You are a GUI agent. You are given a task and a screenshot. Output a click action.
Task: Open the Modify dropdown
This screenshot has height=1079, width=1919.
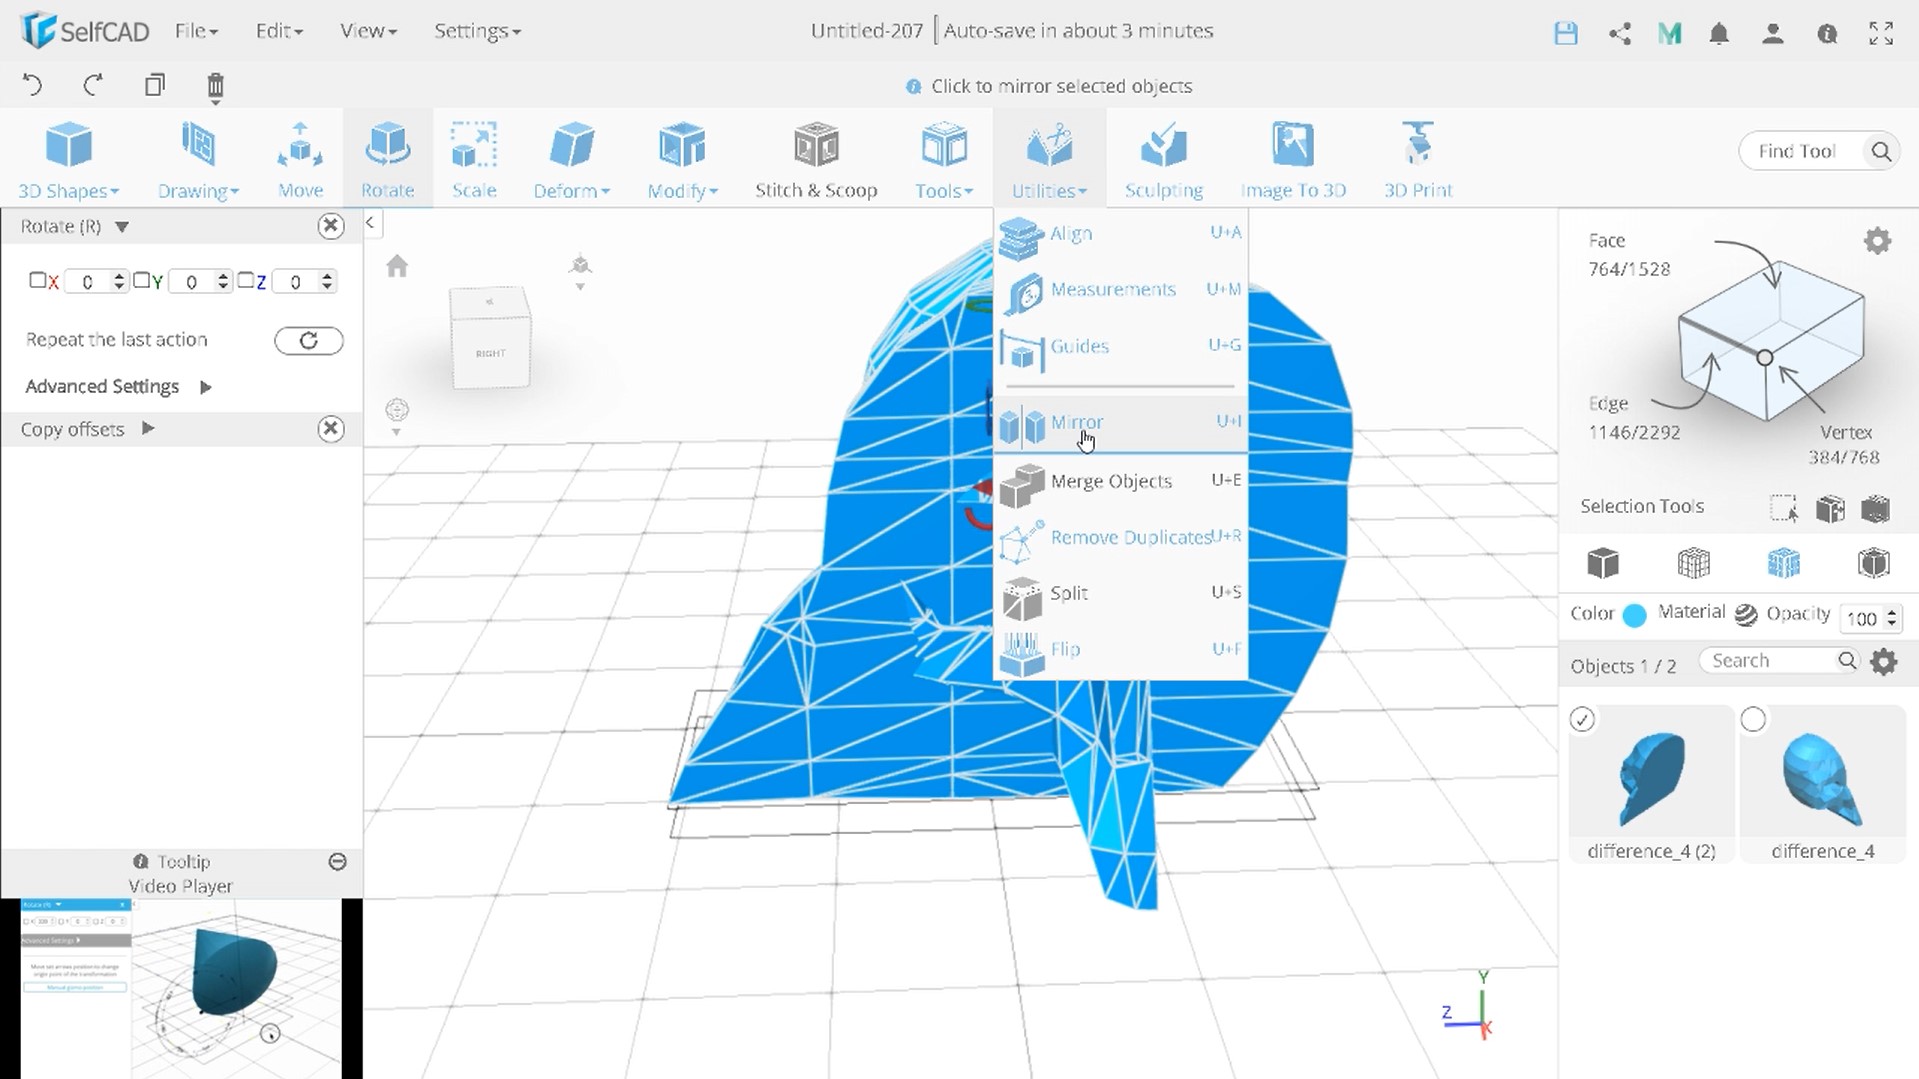coord(682,160)
